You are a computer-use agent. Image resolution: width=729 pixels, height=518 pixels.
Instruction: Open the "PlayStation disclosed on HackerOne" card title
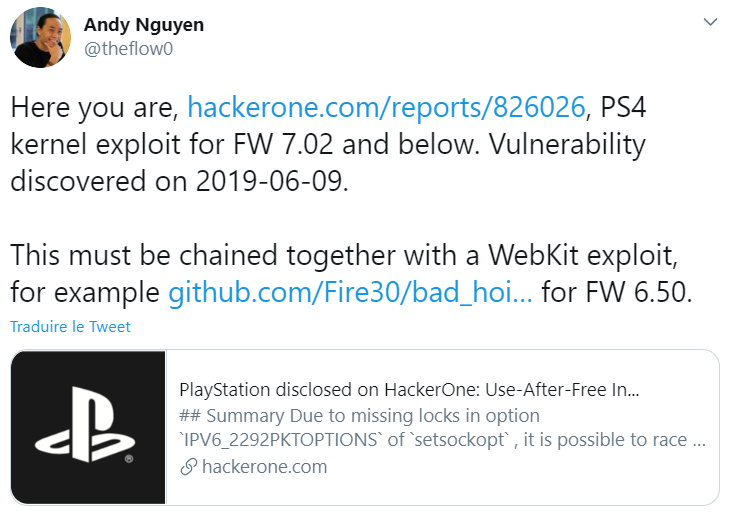(408, 389)
